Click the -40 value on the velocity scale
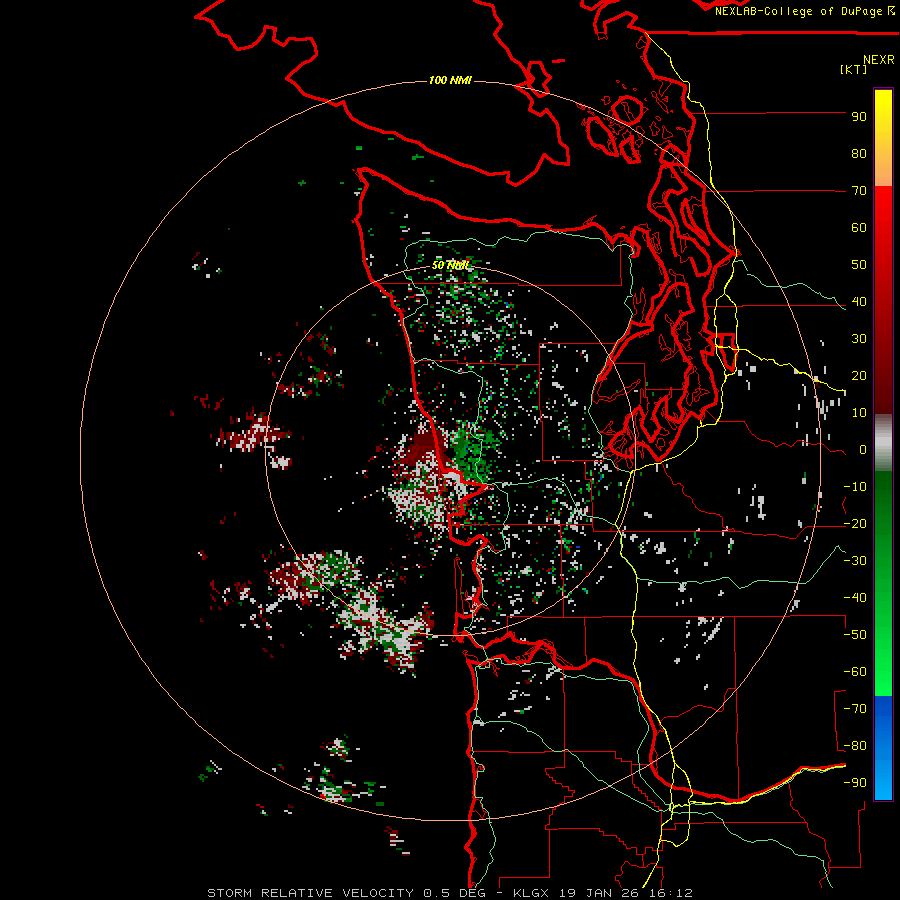Viewport: 900px width, 900px height. pos(855,598)
